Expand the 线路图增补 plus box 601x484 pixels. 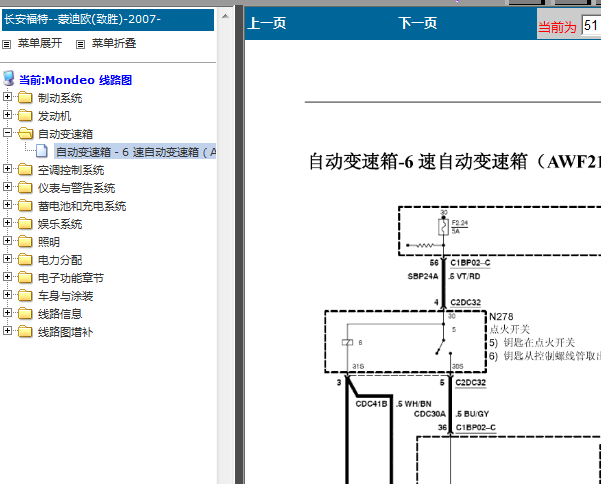[x=7, y=331]
